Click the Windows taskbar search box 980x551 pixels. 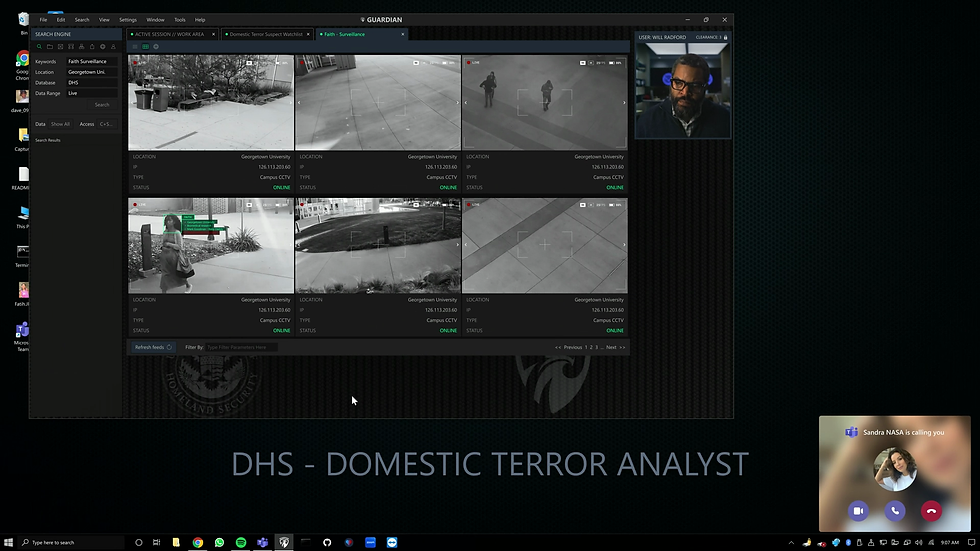click(72, 542)
